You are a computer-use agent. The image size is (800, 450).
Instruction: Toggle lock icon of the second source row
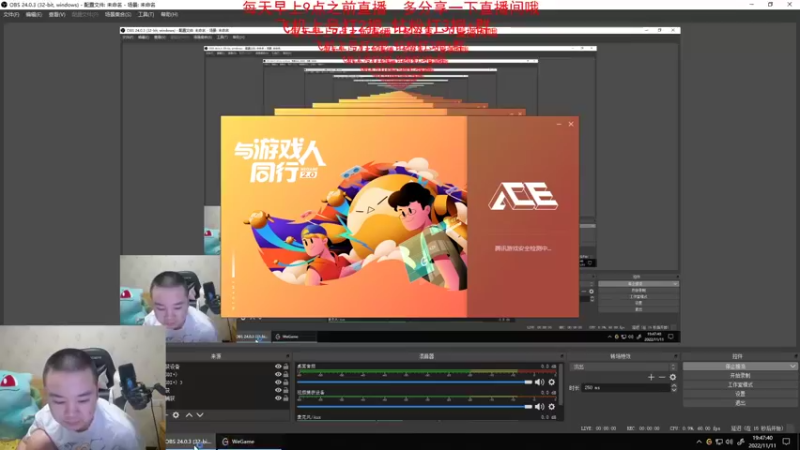tap(286, 374)
